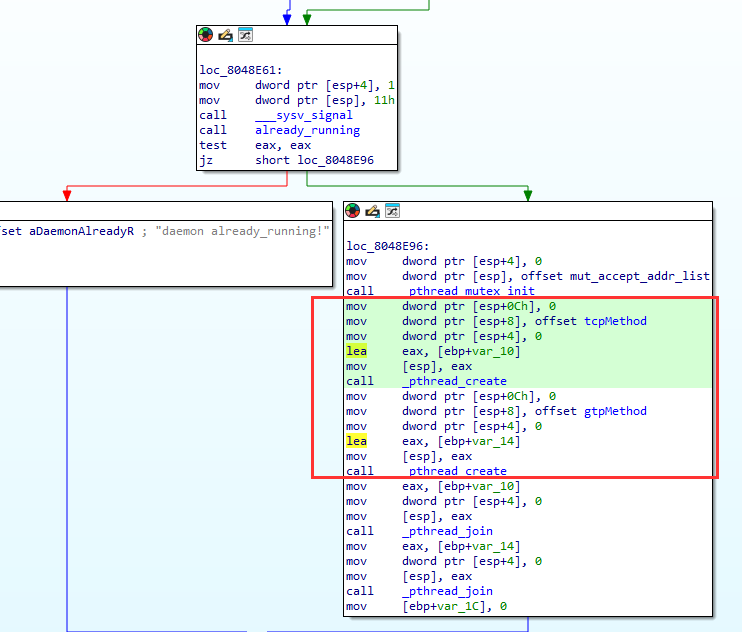The image size is (742, 632).
Task: Click edit comment icon on loc_8048E61 block
Action: coord(226,35)
